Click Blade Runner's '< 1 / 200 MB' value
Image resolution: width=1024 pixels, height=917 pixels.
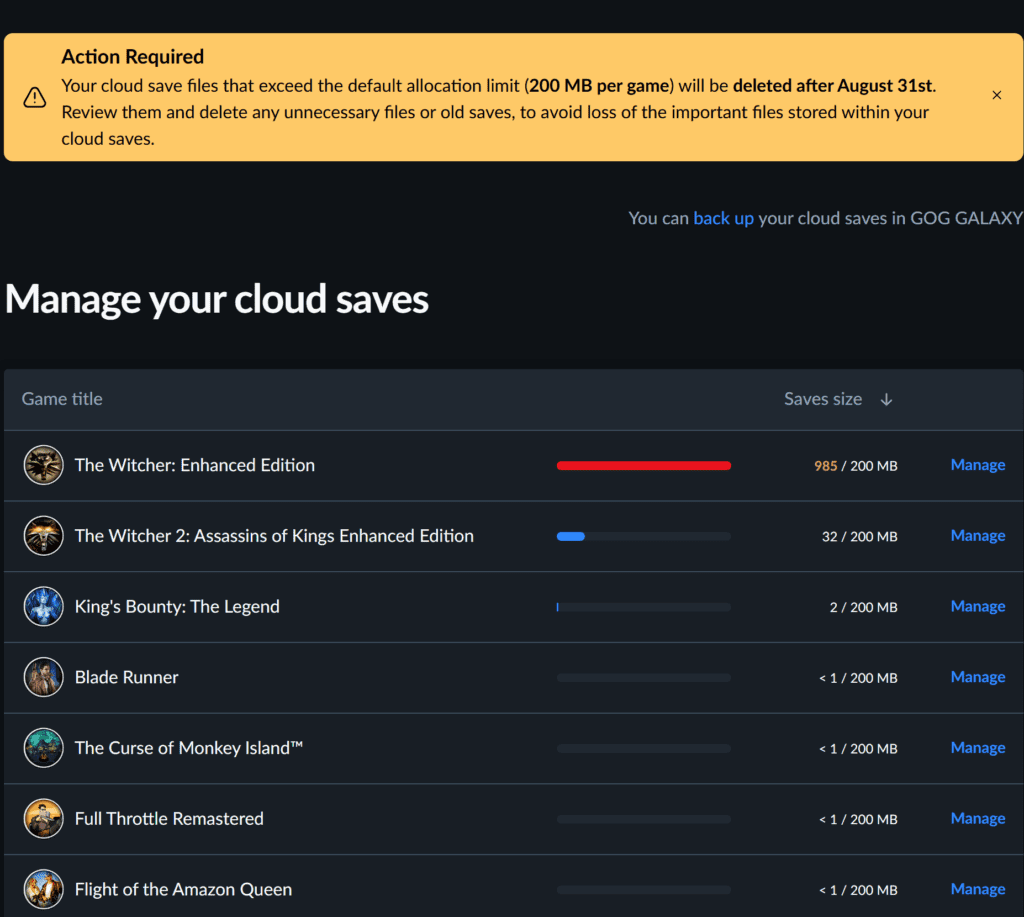click(858, 678)
